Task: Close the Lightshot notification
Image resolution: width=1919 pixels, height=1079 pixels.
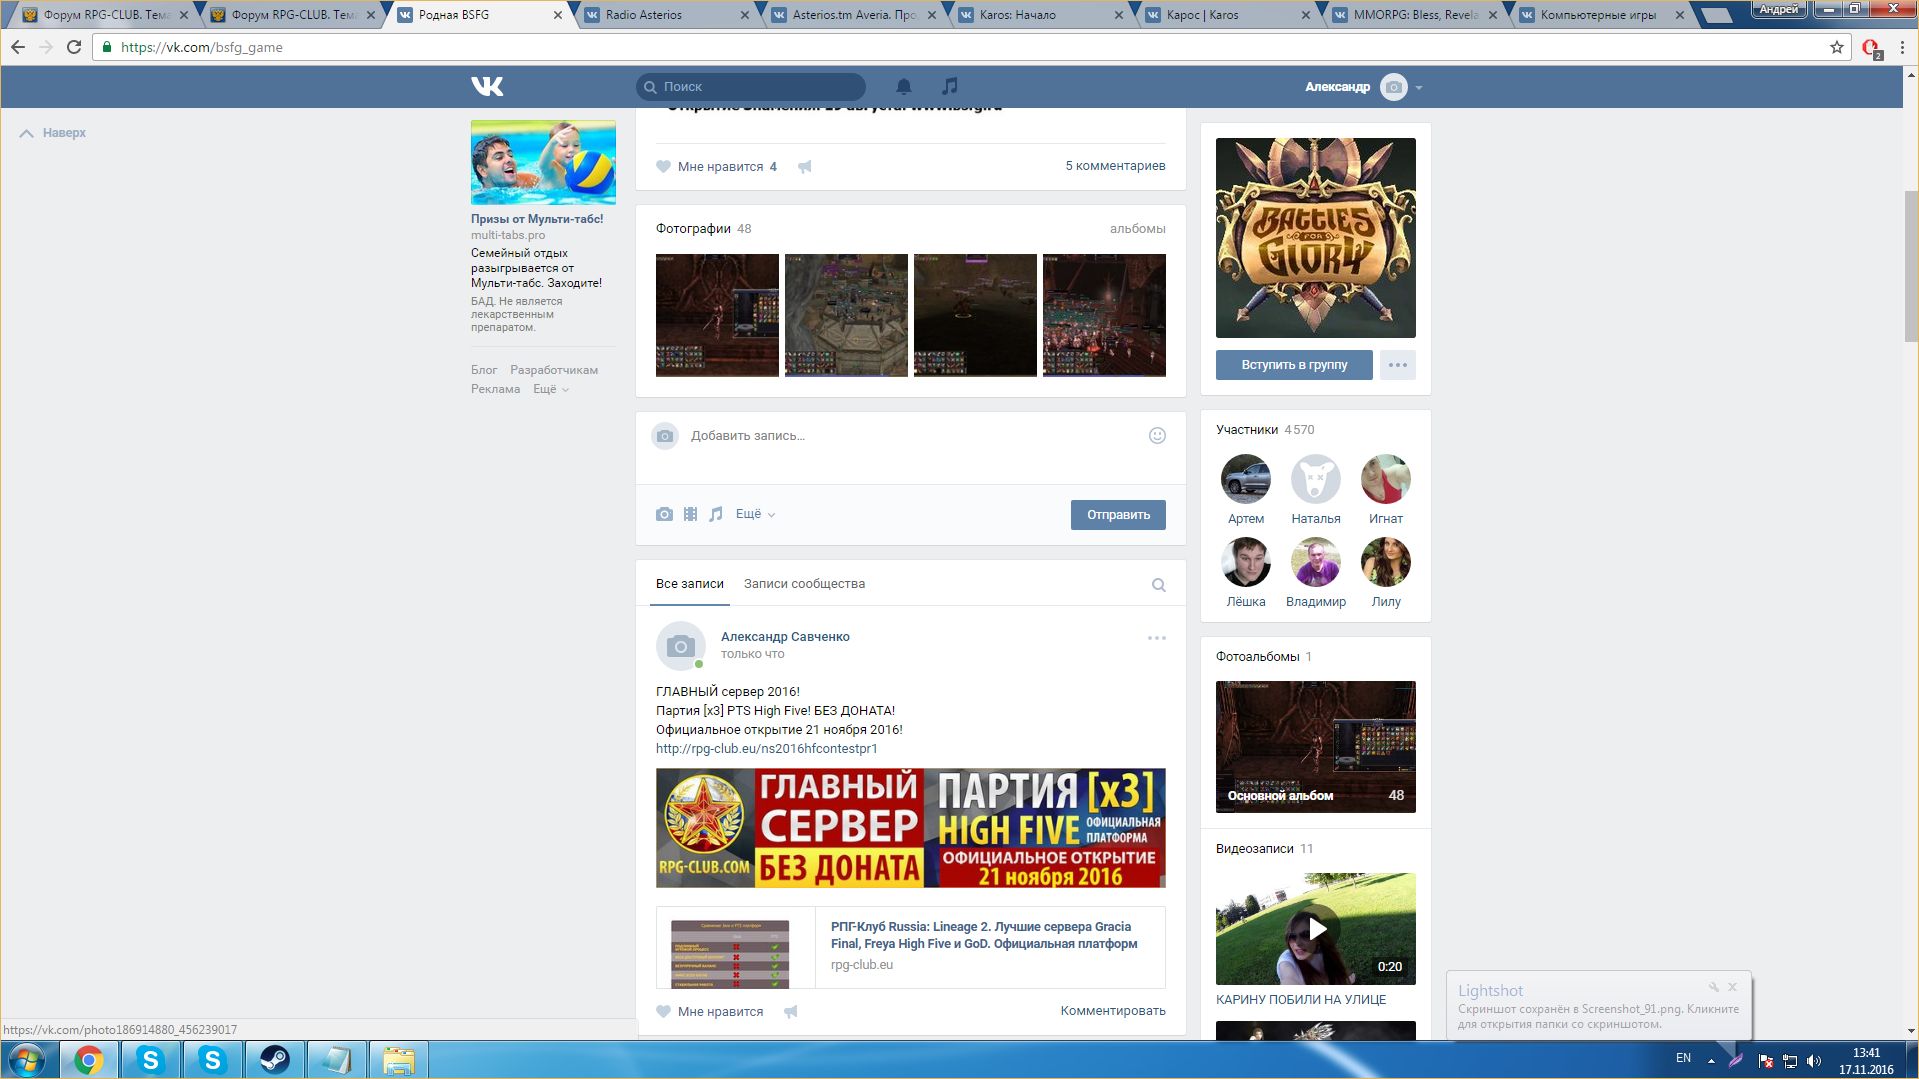Action: pyautogui.click(x=1733, y=987)
